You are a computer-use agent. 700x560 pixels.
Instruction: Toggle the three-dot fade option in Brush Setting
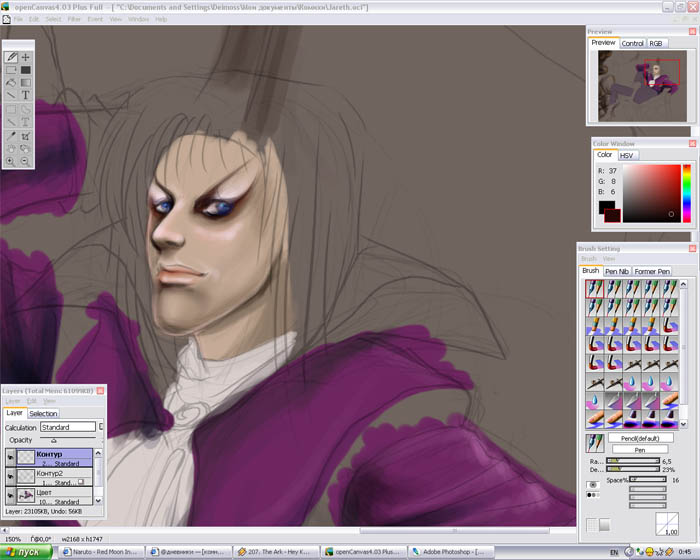point(592,495)
